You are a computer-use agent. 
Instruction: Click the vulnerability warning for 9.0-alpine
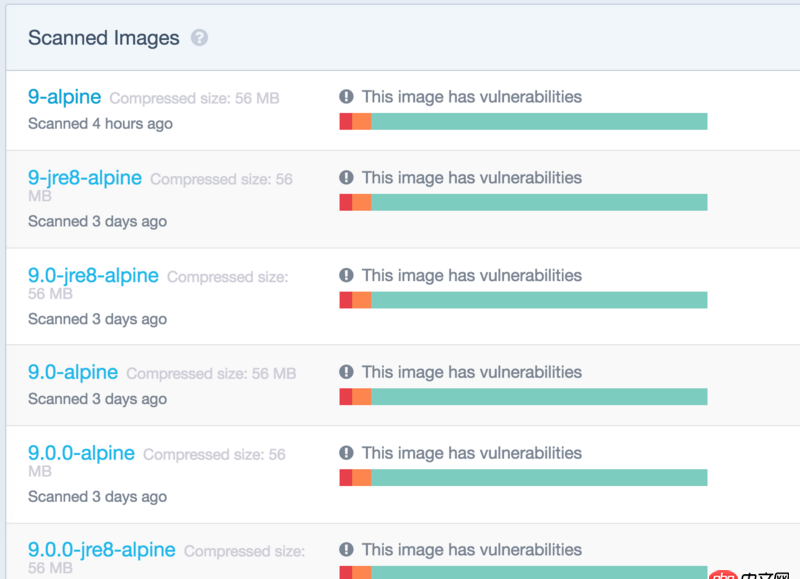pos(345,371)
